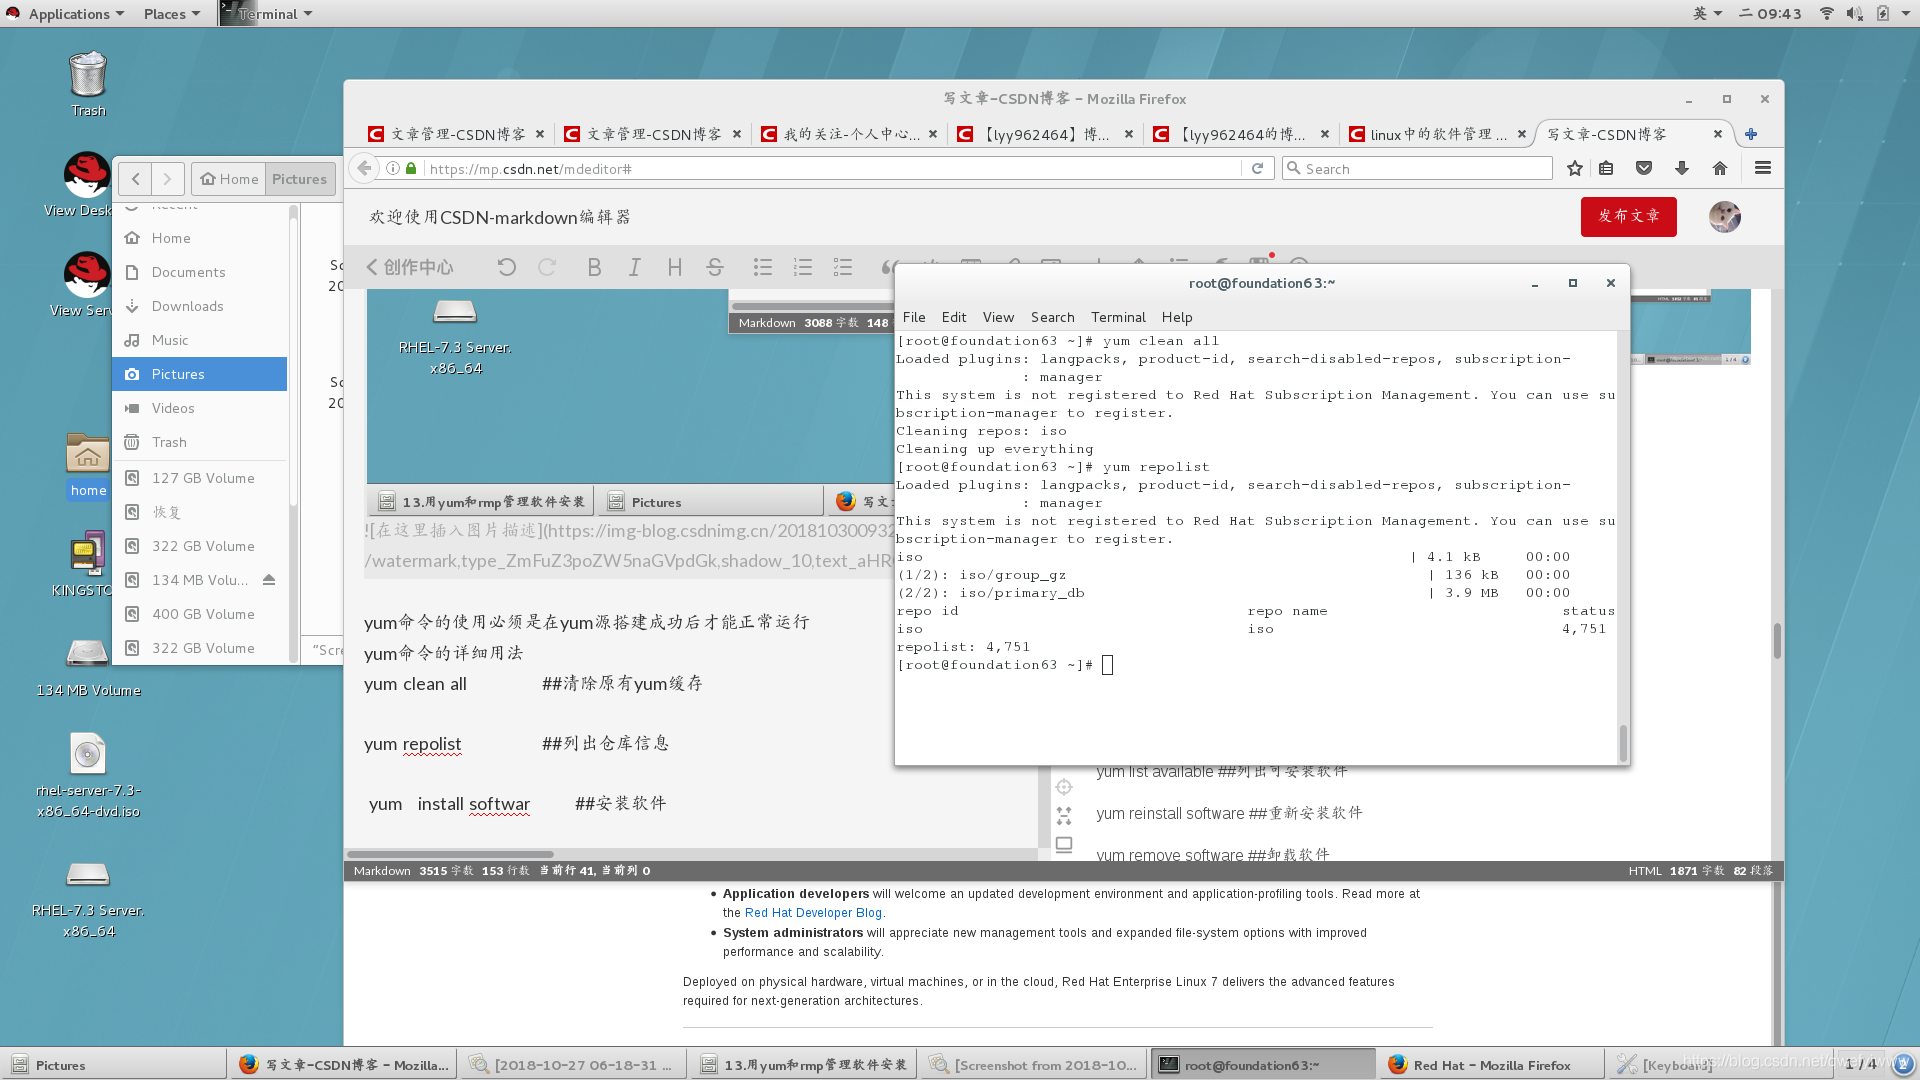Switch to Red Hat - Mozilla Firefox taskbar item
1920x1080 pixels.
coord(1490,1065)
